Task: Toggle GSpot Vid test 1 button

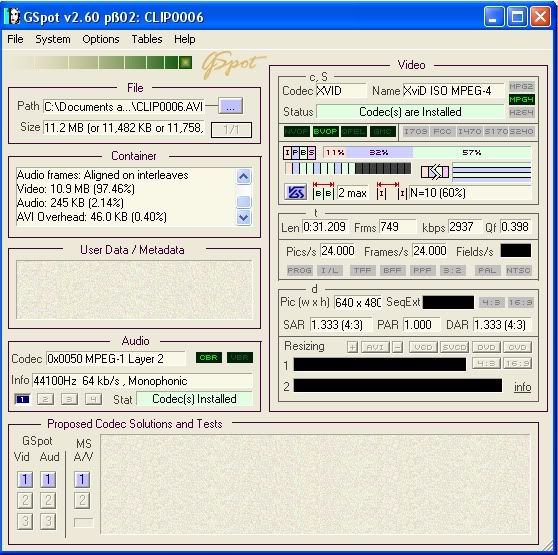Action: [25, 479]
